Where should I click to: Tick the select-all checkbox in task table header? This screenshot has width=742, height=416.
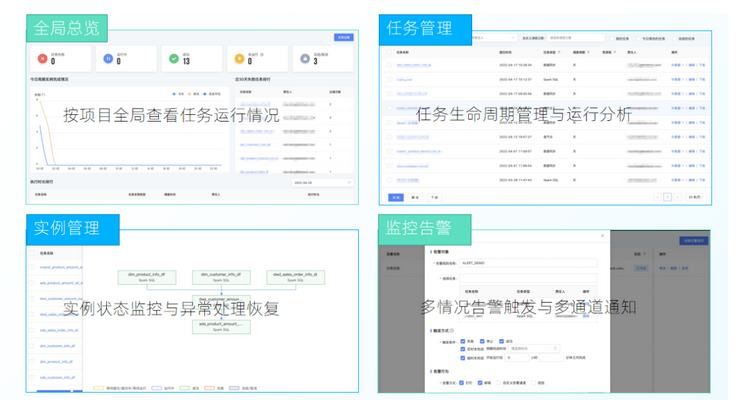click(x=389, y=52)
